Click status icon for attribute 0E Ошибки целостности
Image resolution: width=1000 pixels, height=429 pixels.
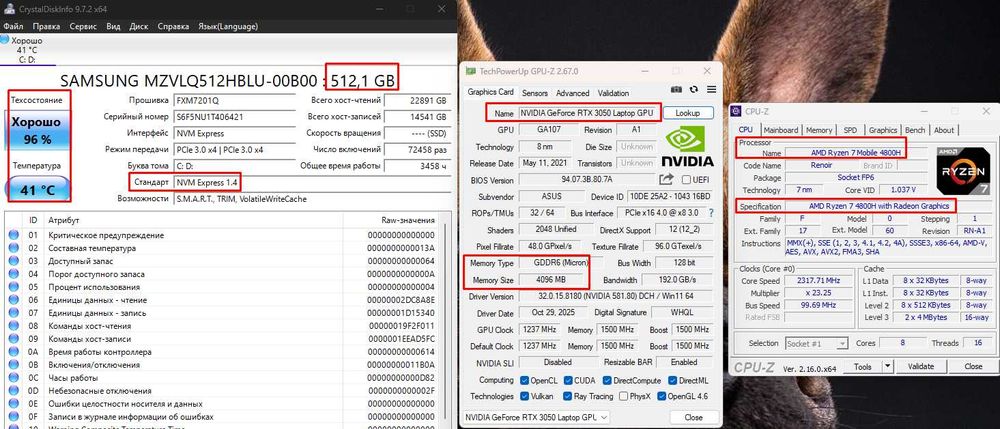pyautogui.click(x=13, y=404)
